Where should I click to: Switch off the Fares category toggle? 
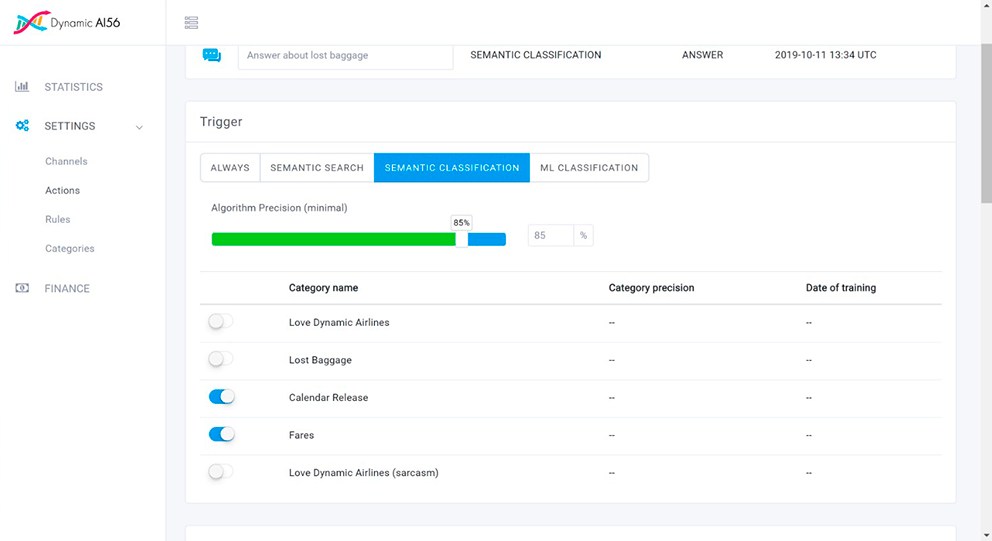221,434
